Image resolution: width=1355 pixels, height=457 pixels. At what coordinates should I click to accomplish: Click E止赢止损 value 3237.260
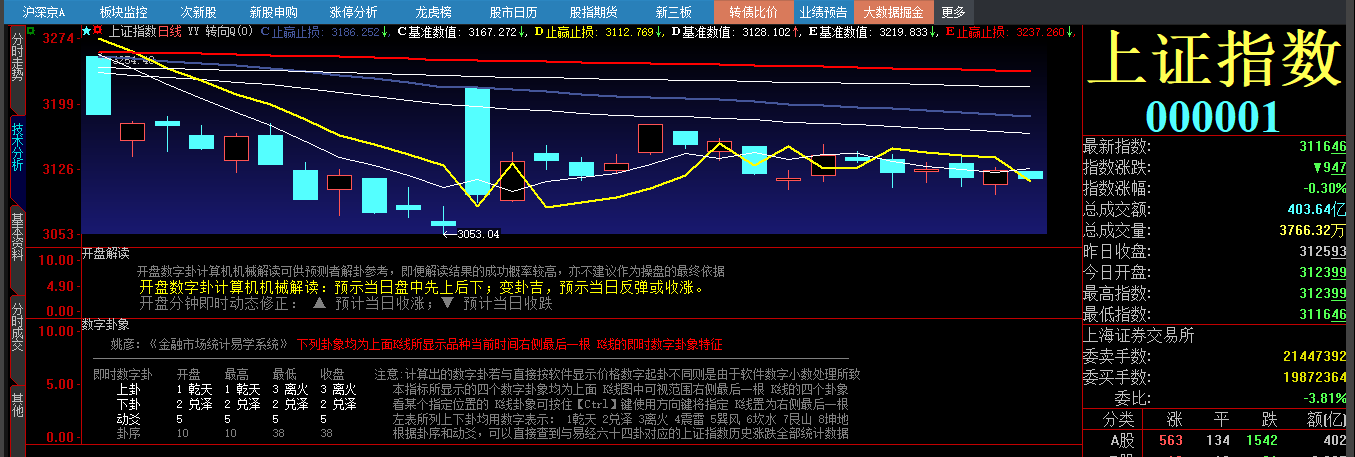coord(1040,32)
